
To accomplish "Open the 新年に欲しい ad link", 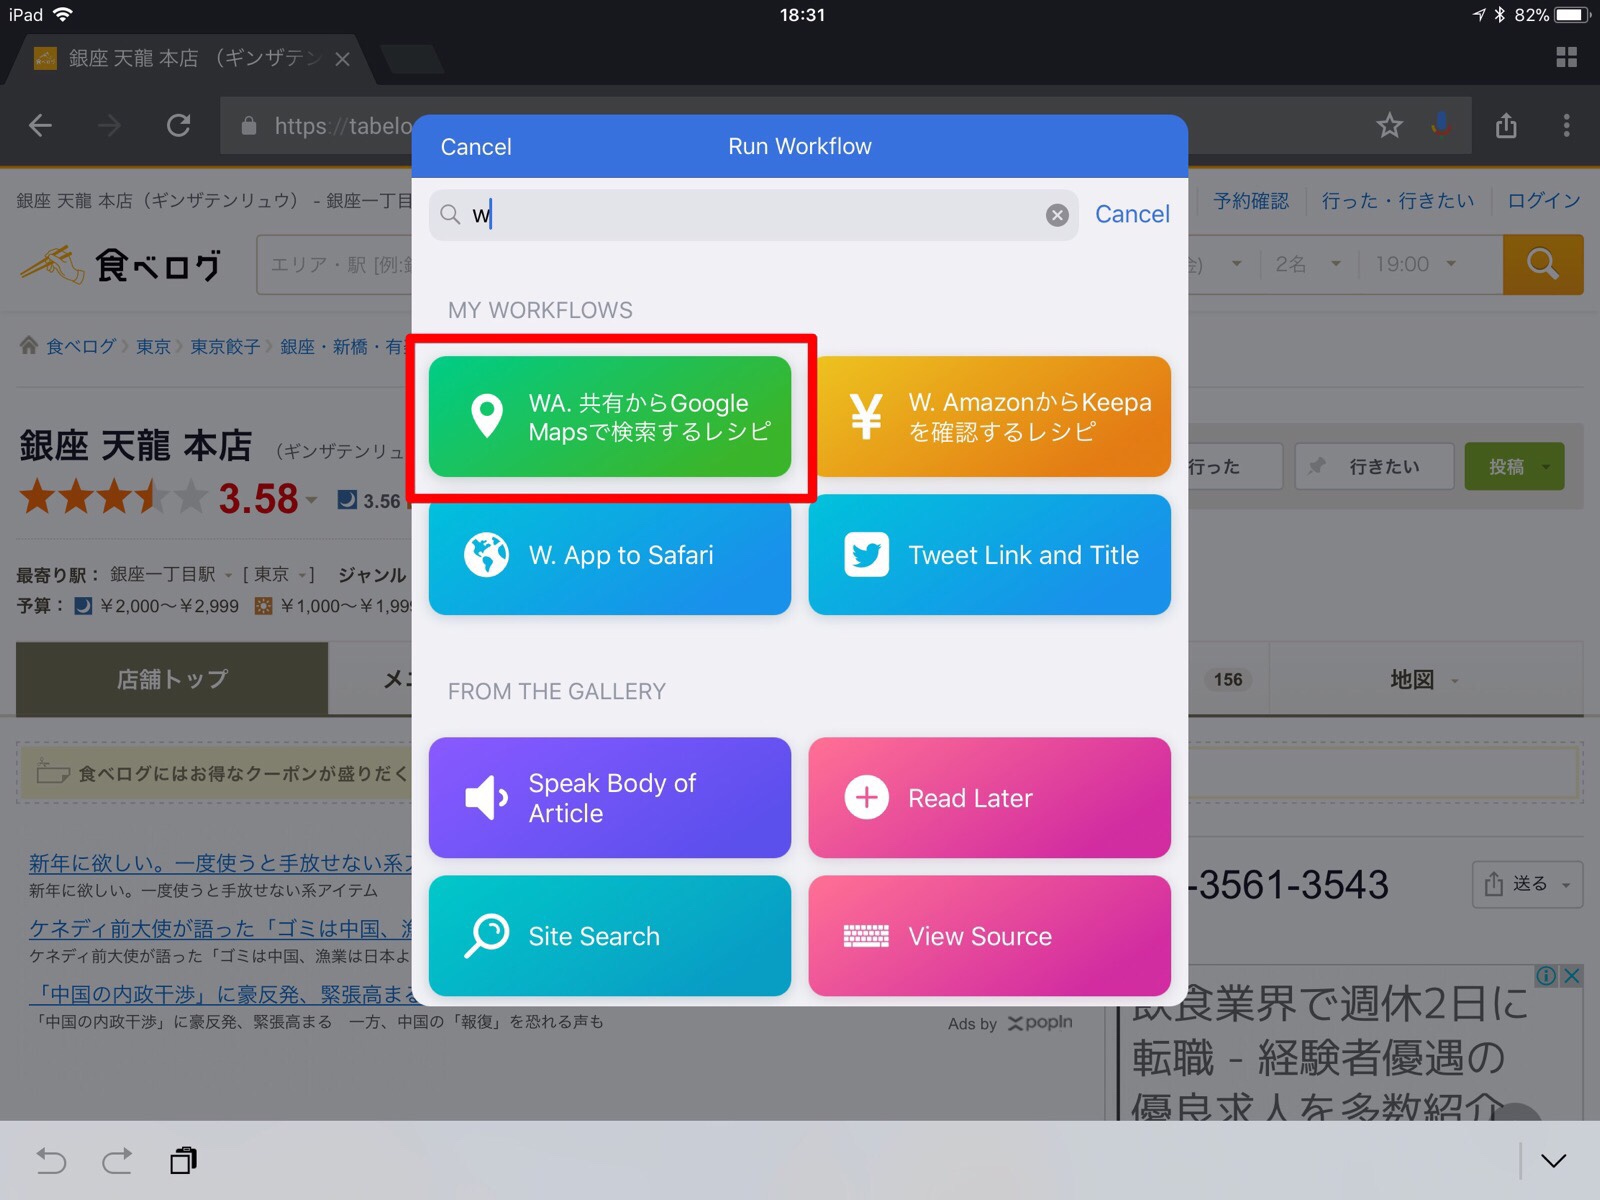I will [220, 863].
